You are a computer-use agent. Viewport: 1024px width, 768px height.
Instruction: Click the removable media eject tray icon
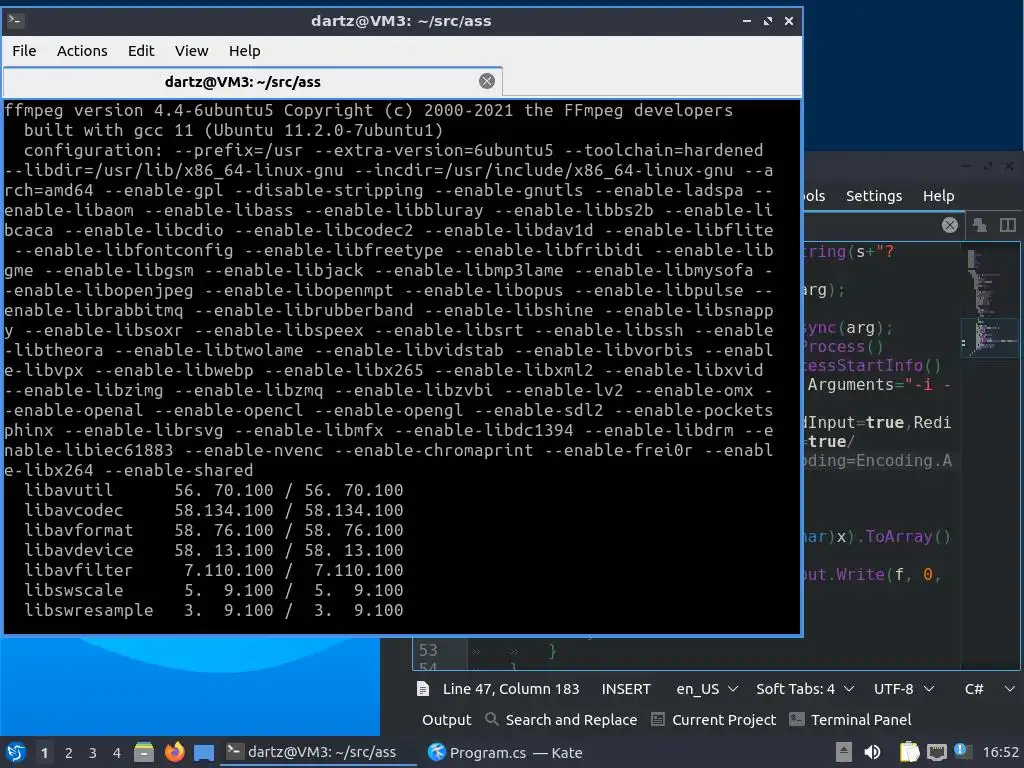point(843,752)
